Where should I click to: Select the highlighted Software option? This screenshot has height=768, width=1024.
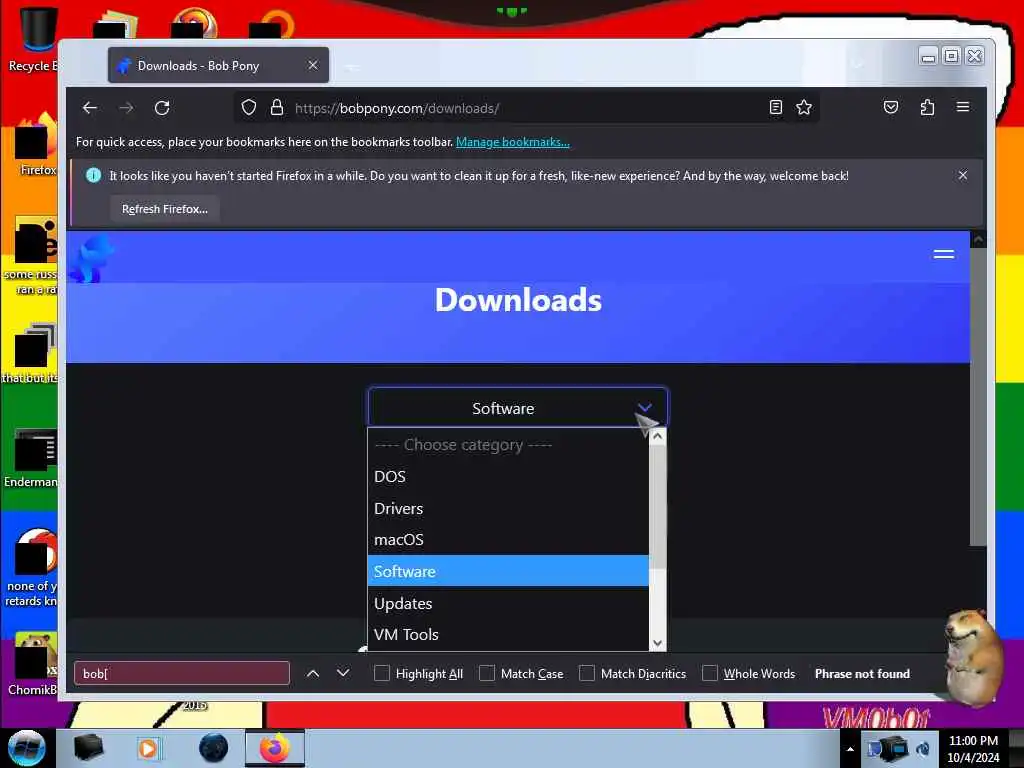click(508, 571)
